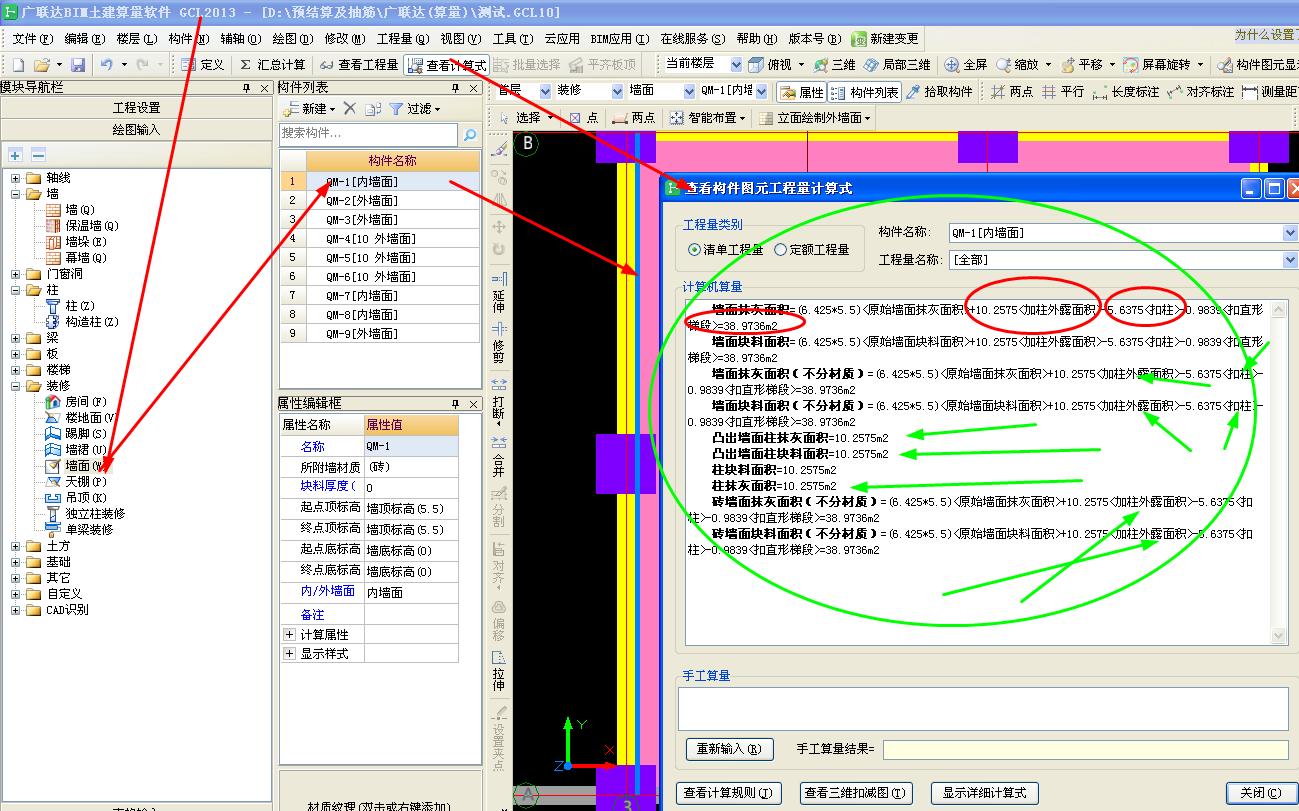This screenshot has width=1299, height=811.
Task: Expand the 门窗洞 tree folder
Action: (16, 274)
